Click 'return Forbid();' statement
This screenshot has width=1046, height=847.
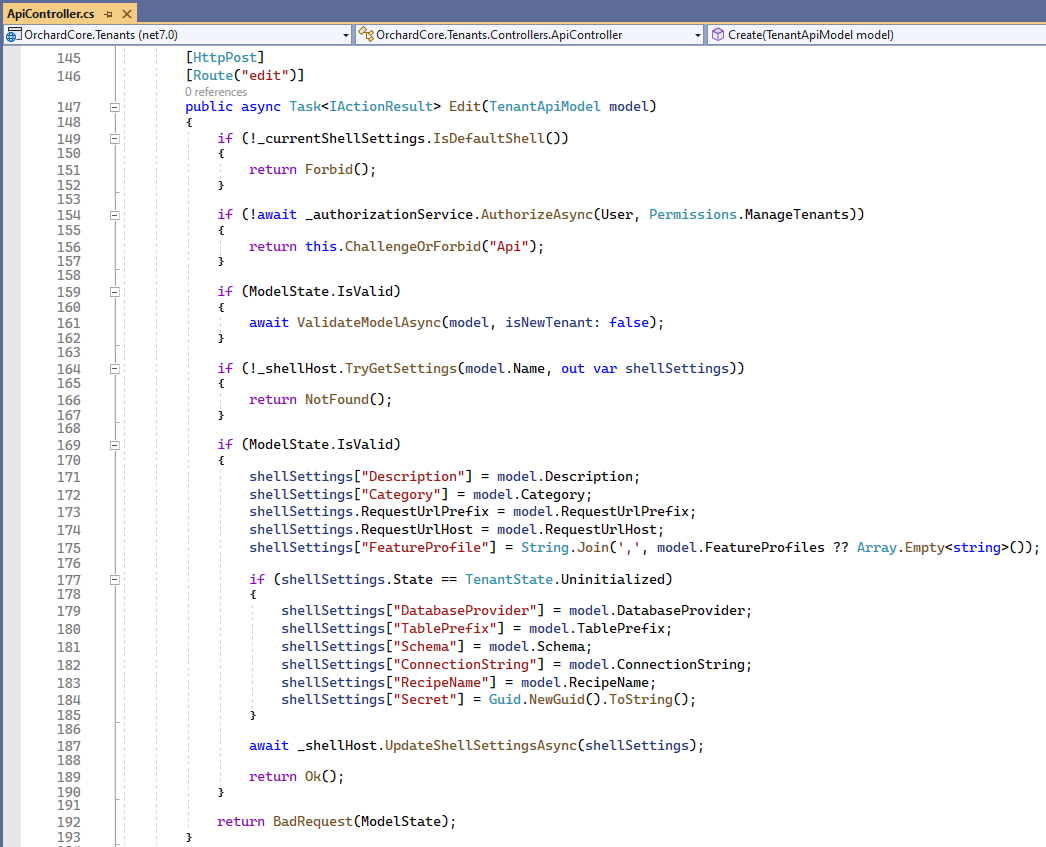(312, 169)
